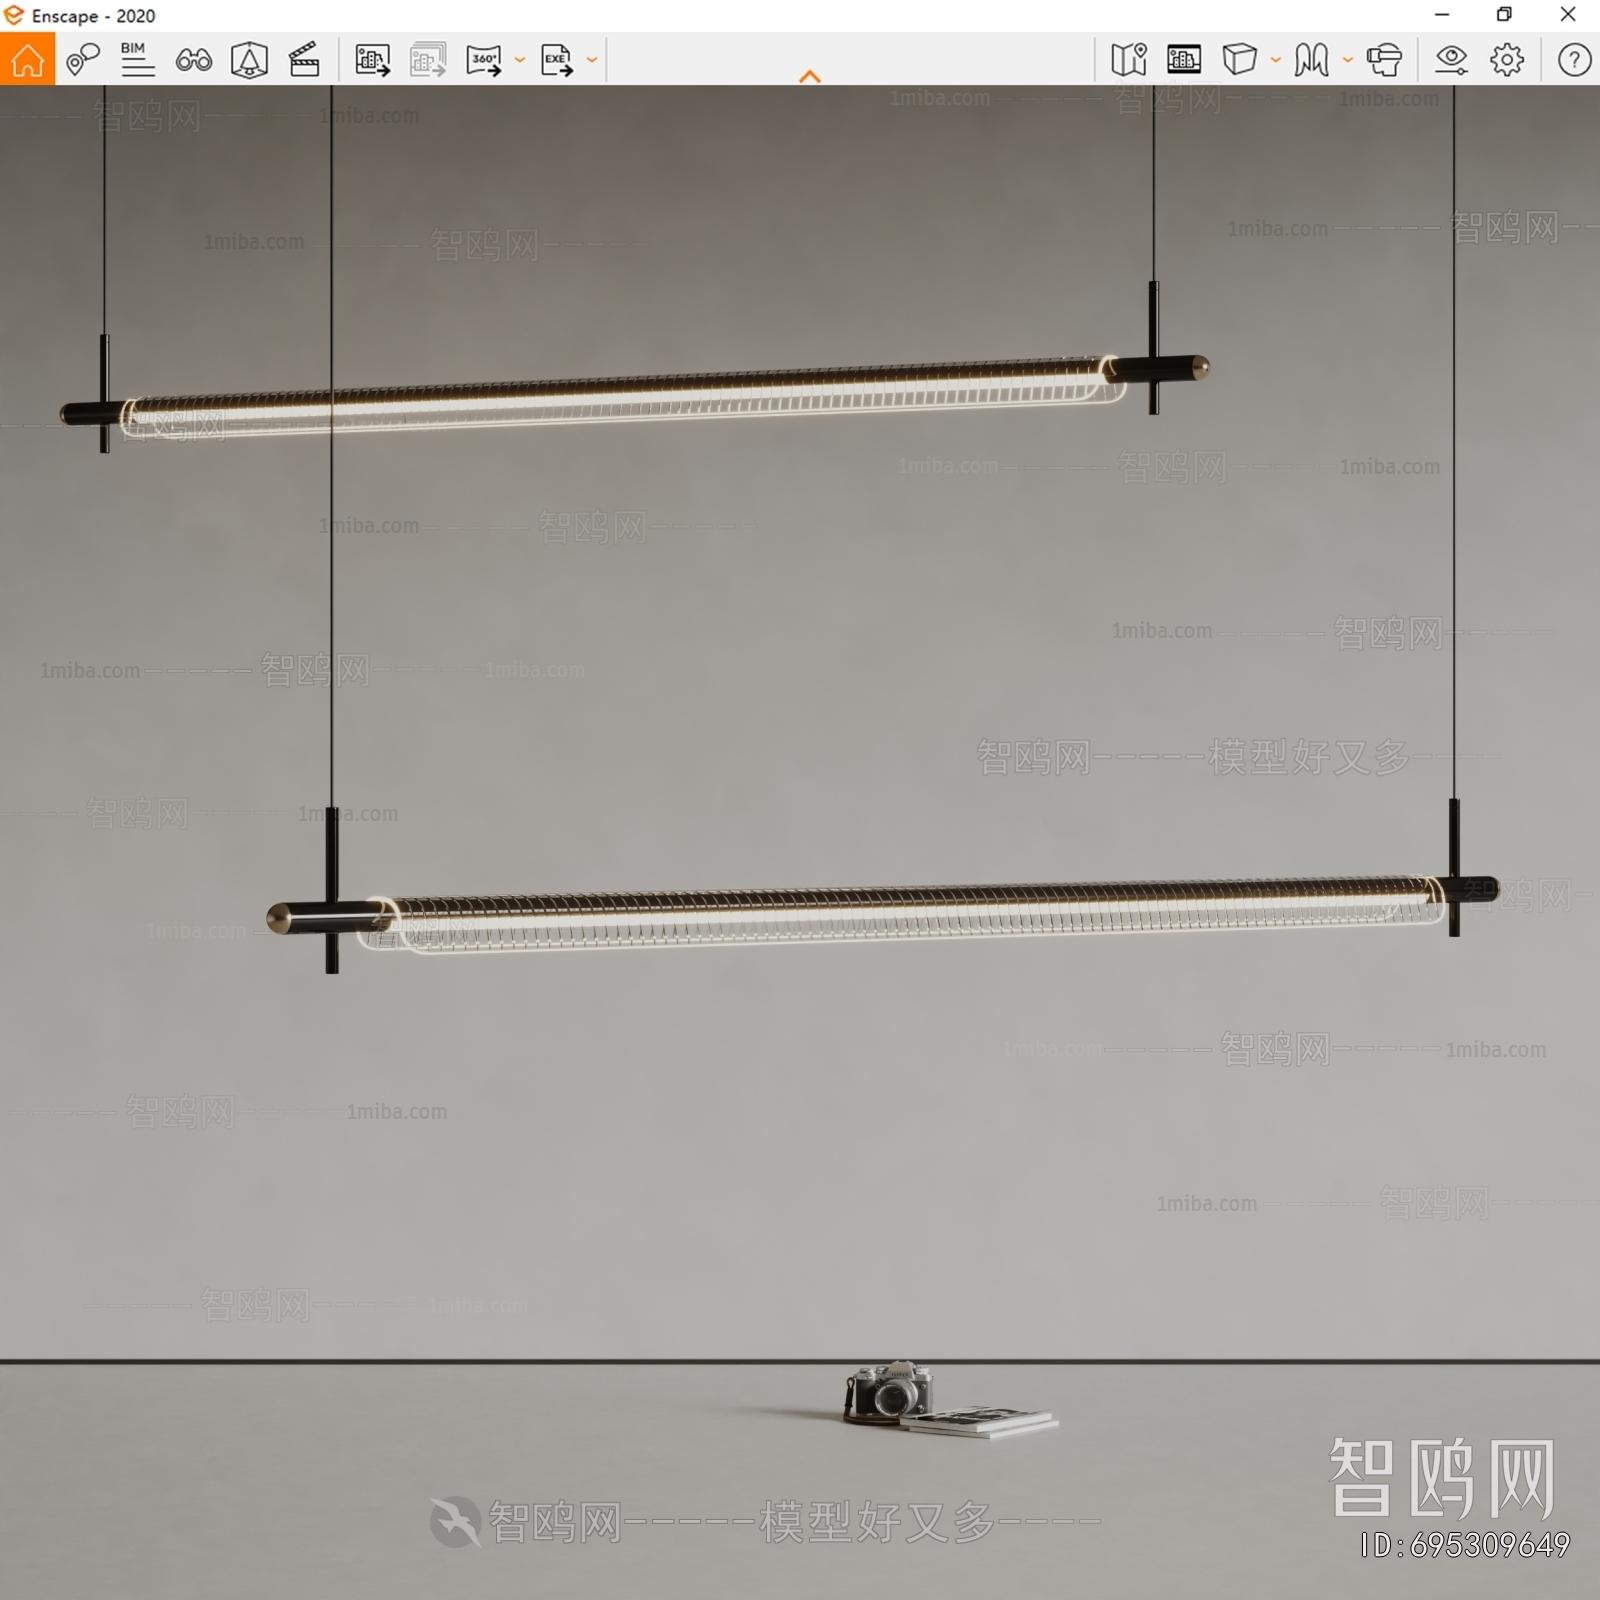1600x1600 pixels.
Task: Expand the navigation mode dropdown arrow
Action: coord(1348,60)
